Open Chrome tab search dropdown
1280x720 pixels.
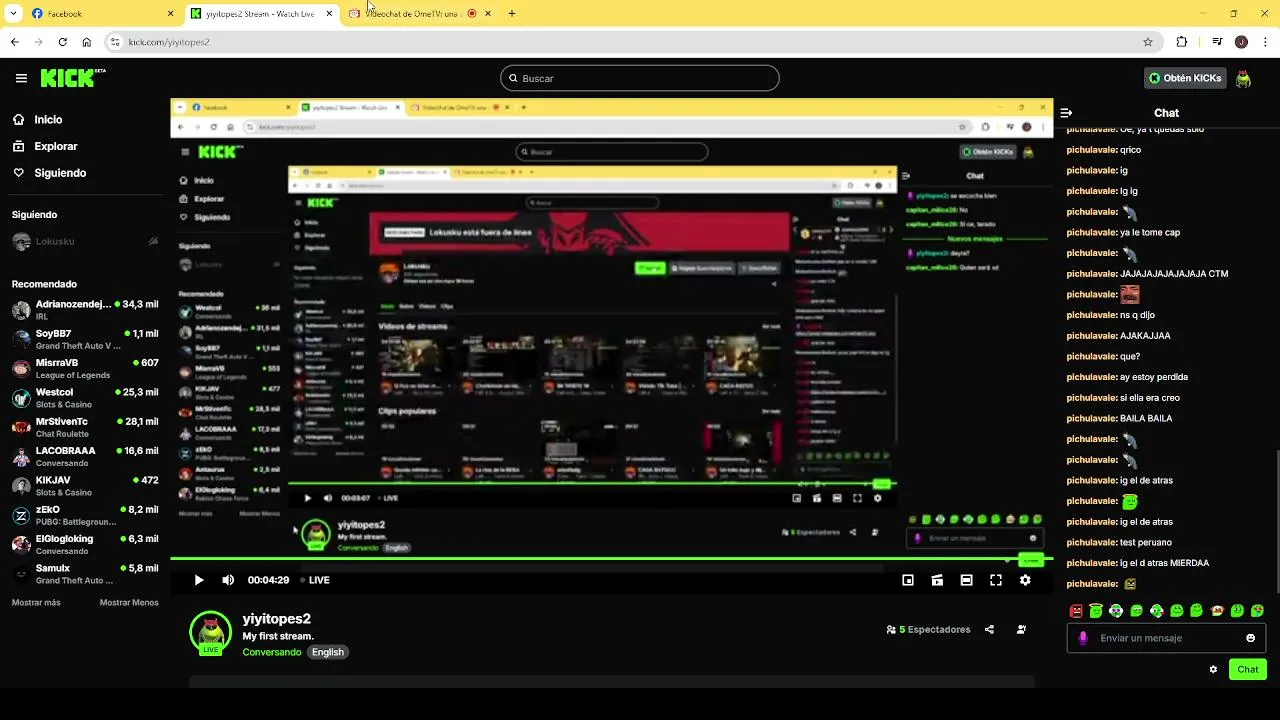(x=13, y=14)
